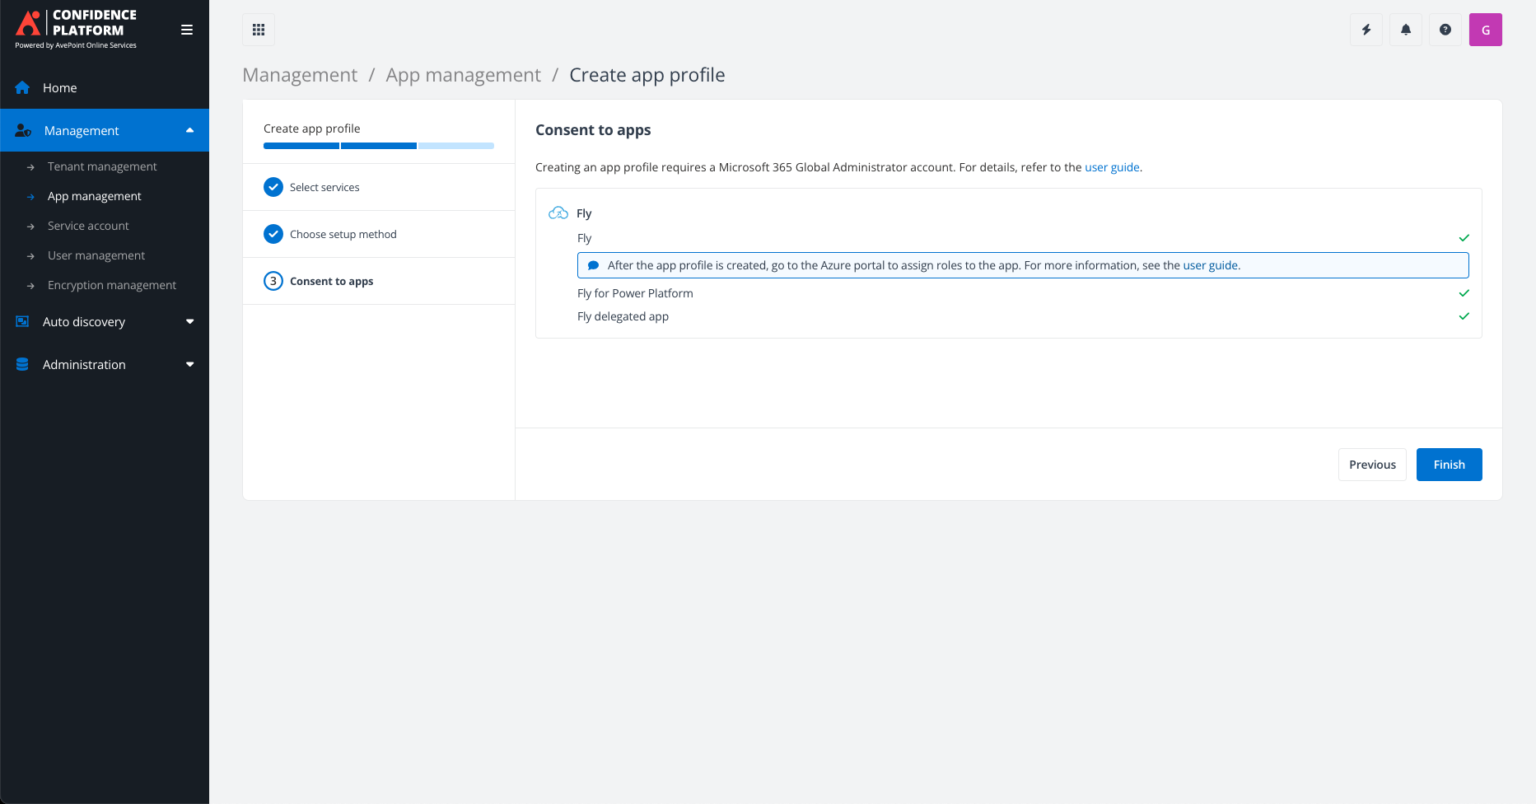Open the app launcher grid icon
Screen dimensions: 1536x804
coord(258,29)
